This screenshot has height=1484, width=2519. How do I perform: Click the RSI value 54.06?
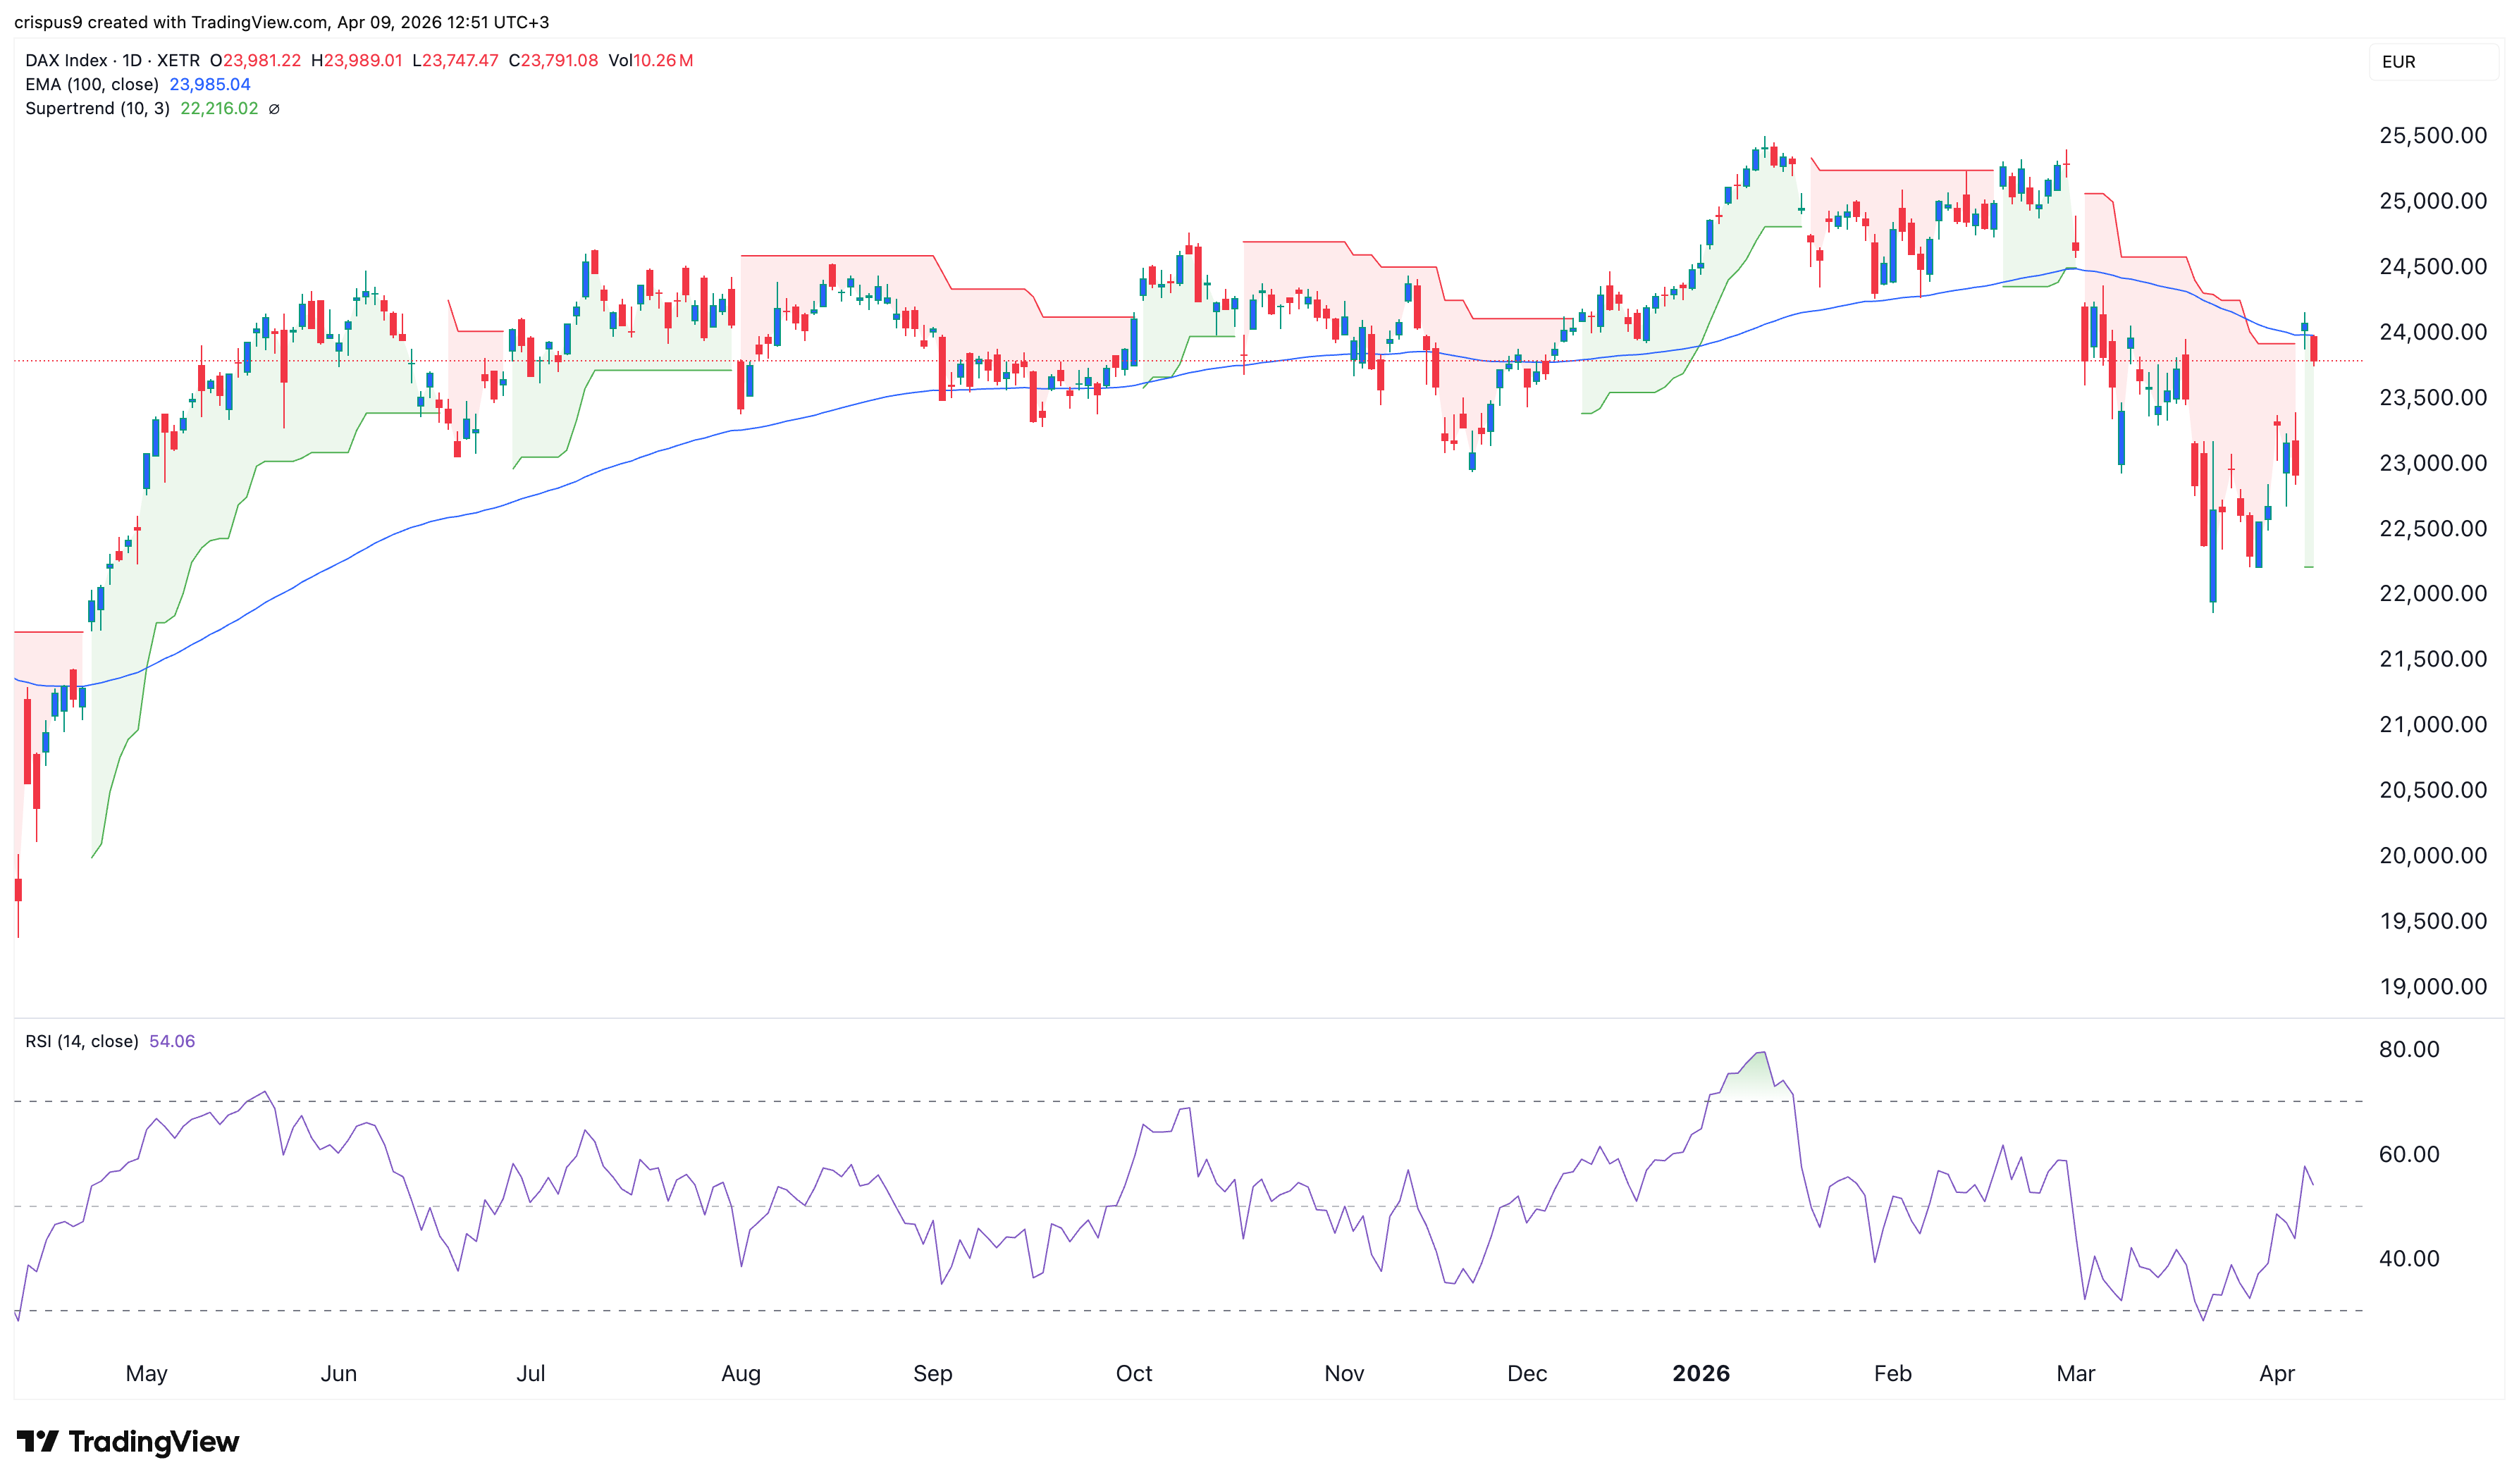tap(172, 1041)
